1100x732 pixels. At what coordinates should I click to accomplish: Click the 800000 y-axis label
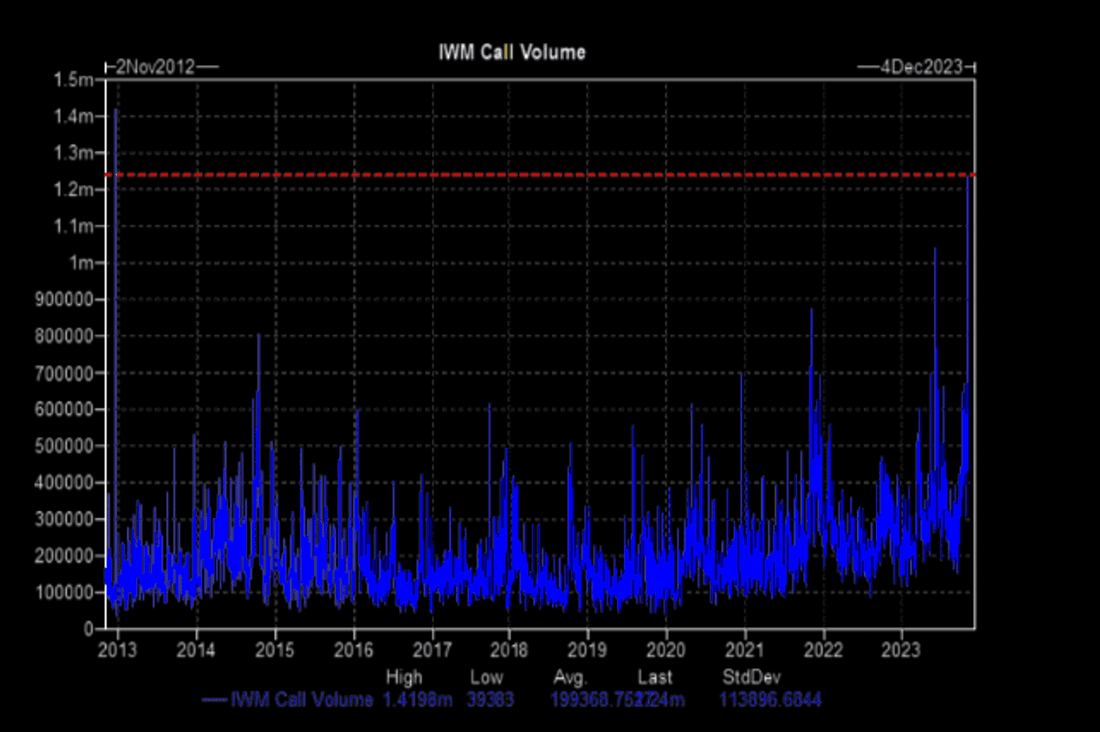[x=64, y=335]
